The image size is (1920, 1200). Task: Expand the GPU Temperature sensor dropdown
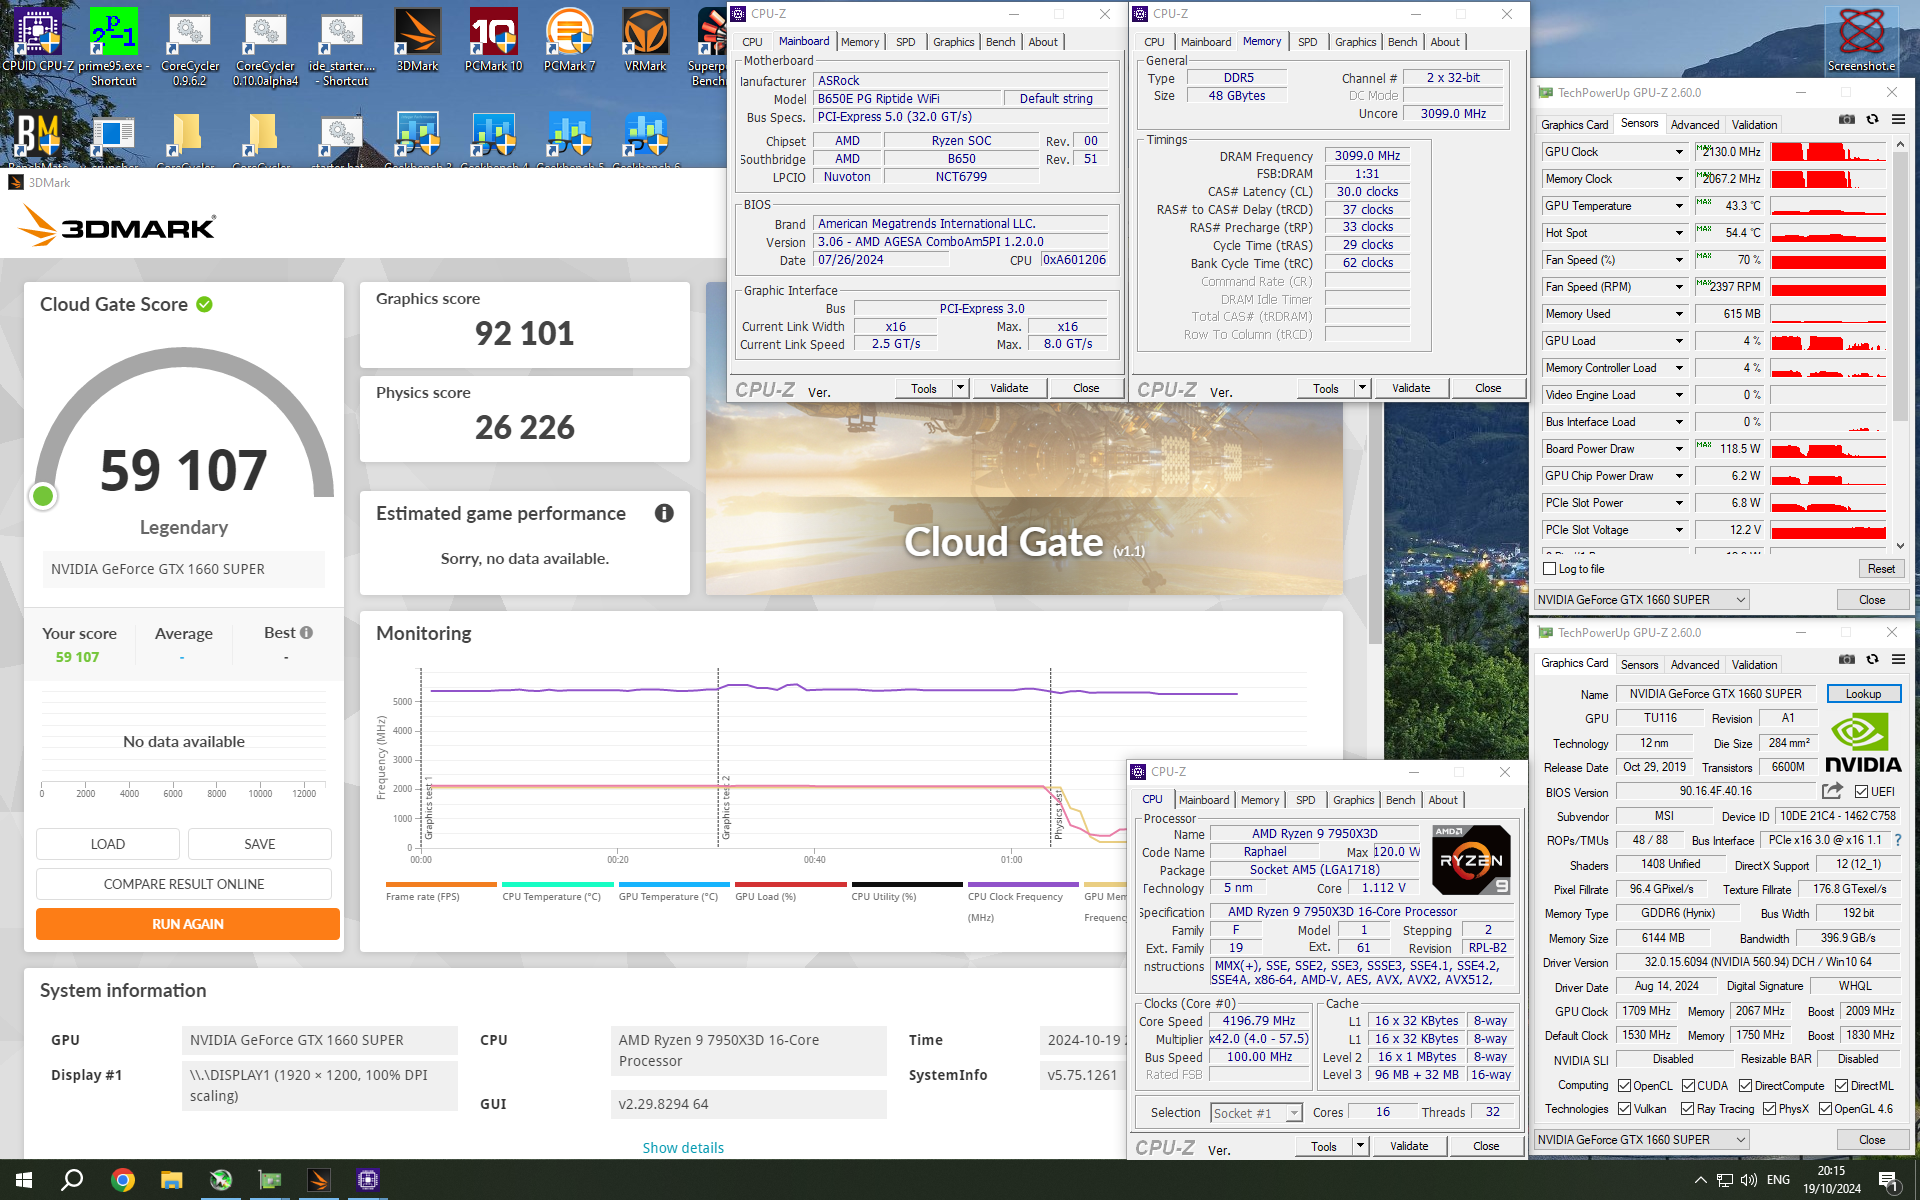[x=1679, y=206]
